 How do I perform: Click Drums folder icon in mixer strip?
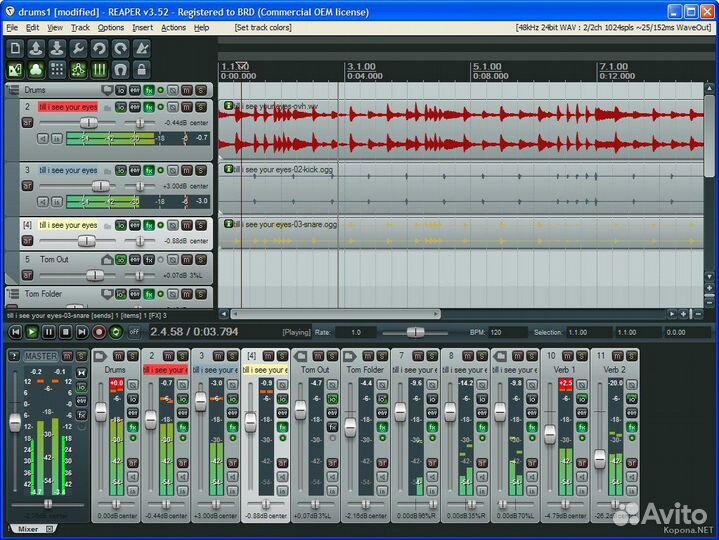(x=100, y=356)
